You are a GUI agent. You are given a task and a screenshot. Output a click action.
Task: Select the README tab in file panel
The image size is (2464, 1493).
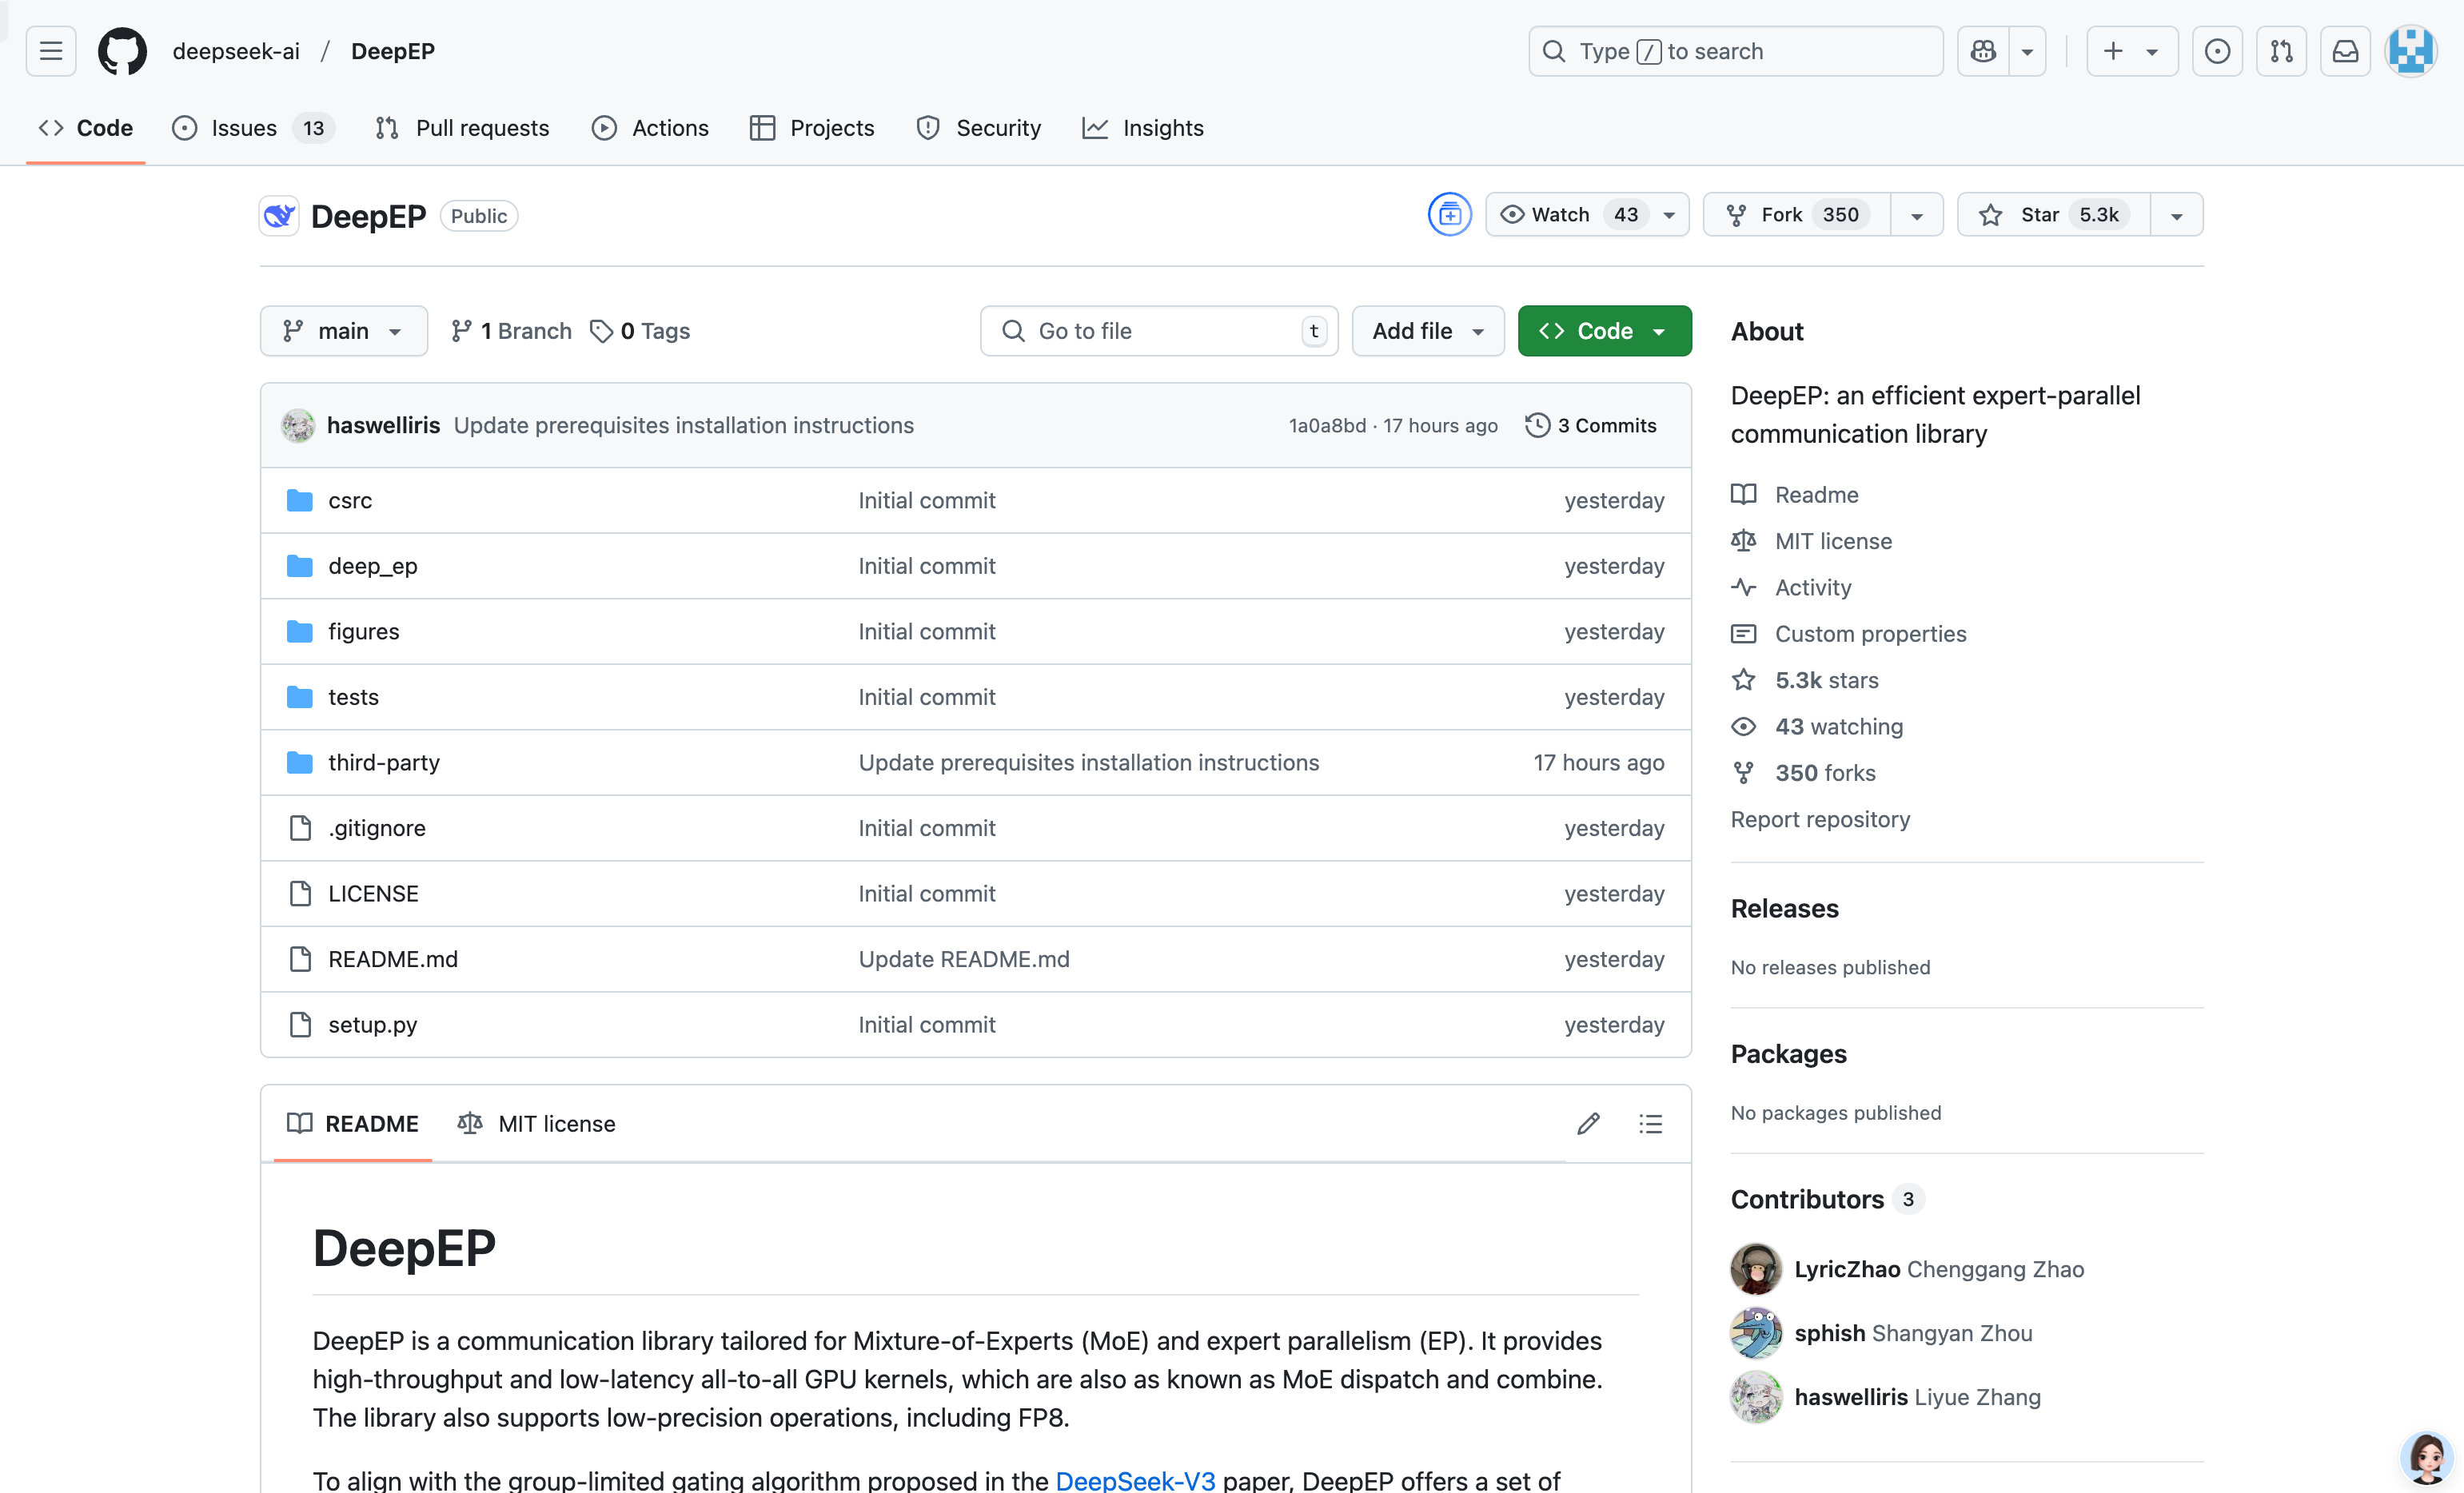pos(352,1123)
